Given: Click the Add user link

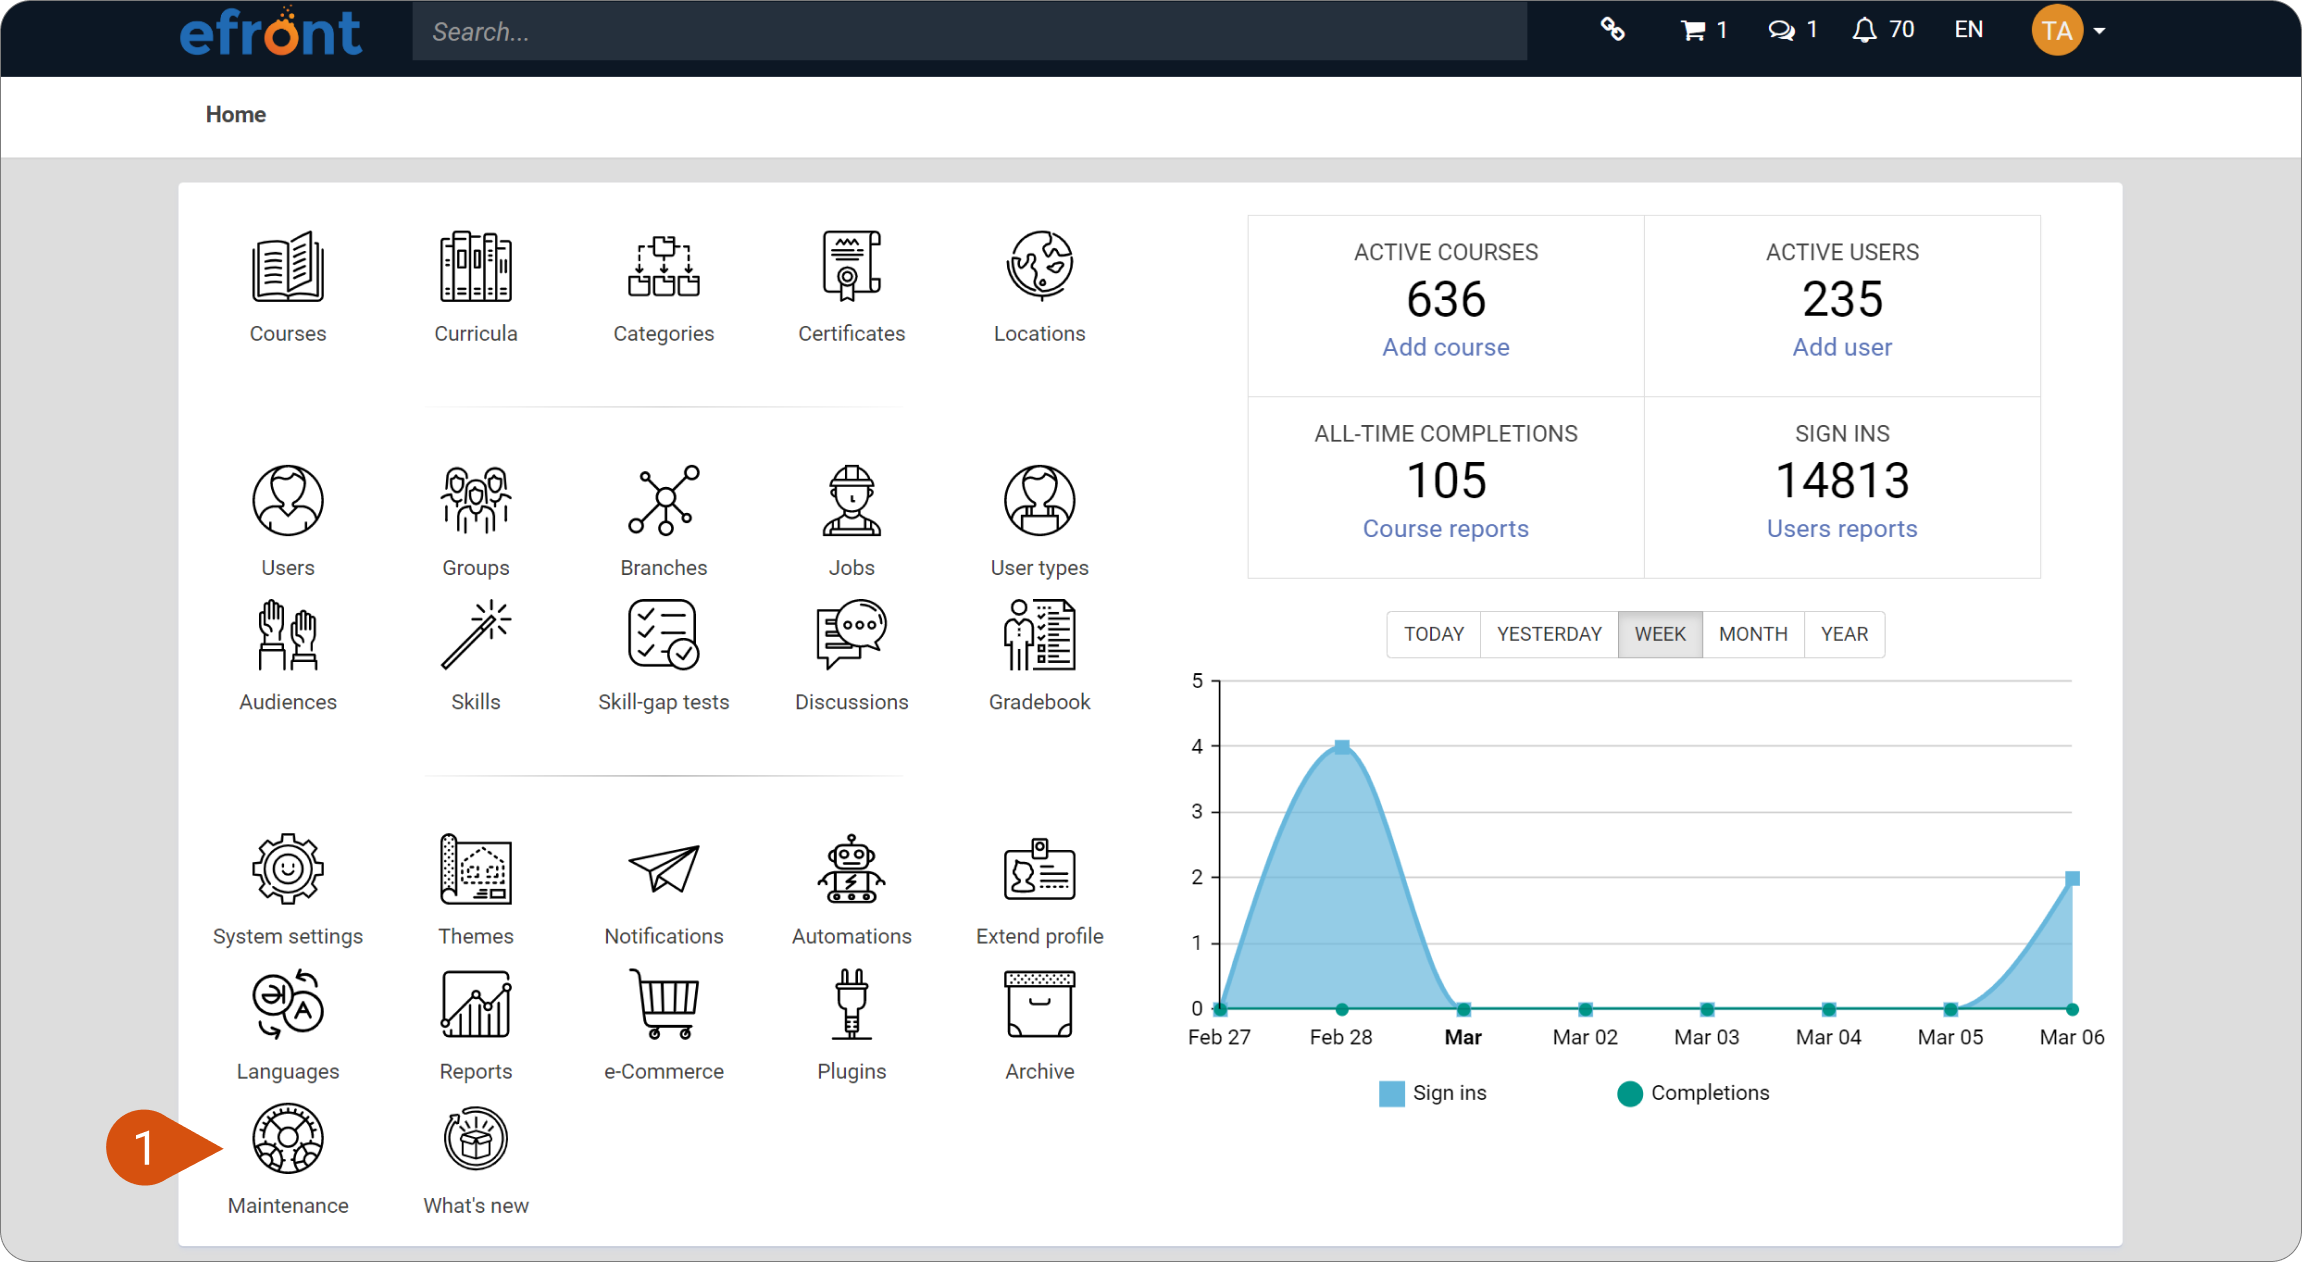Looking at the screenshot, I should 1842,347.
